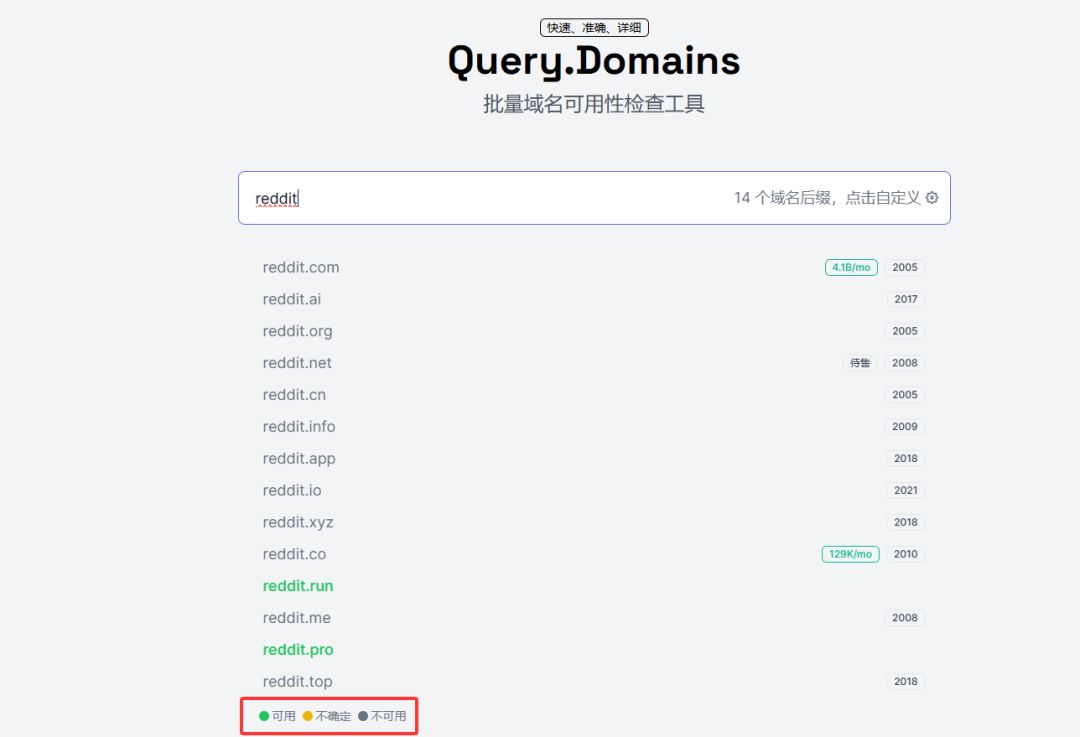Open the reddit.cn result
This screenshot has width=1080, height=737.
[x=294, y=395]
